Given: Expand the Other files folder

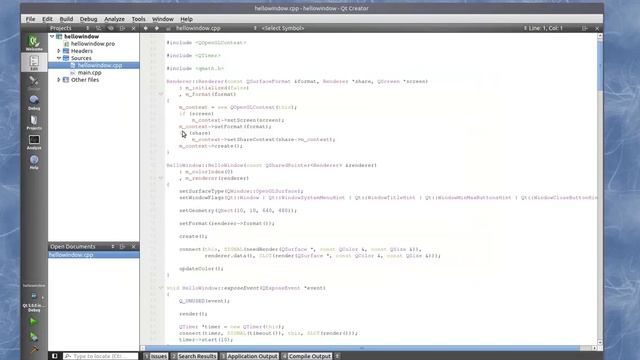Looking at the screenshot, I should pyautogui.click(x=59, y=80).
